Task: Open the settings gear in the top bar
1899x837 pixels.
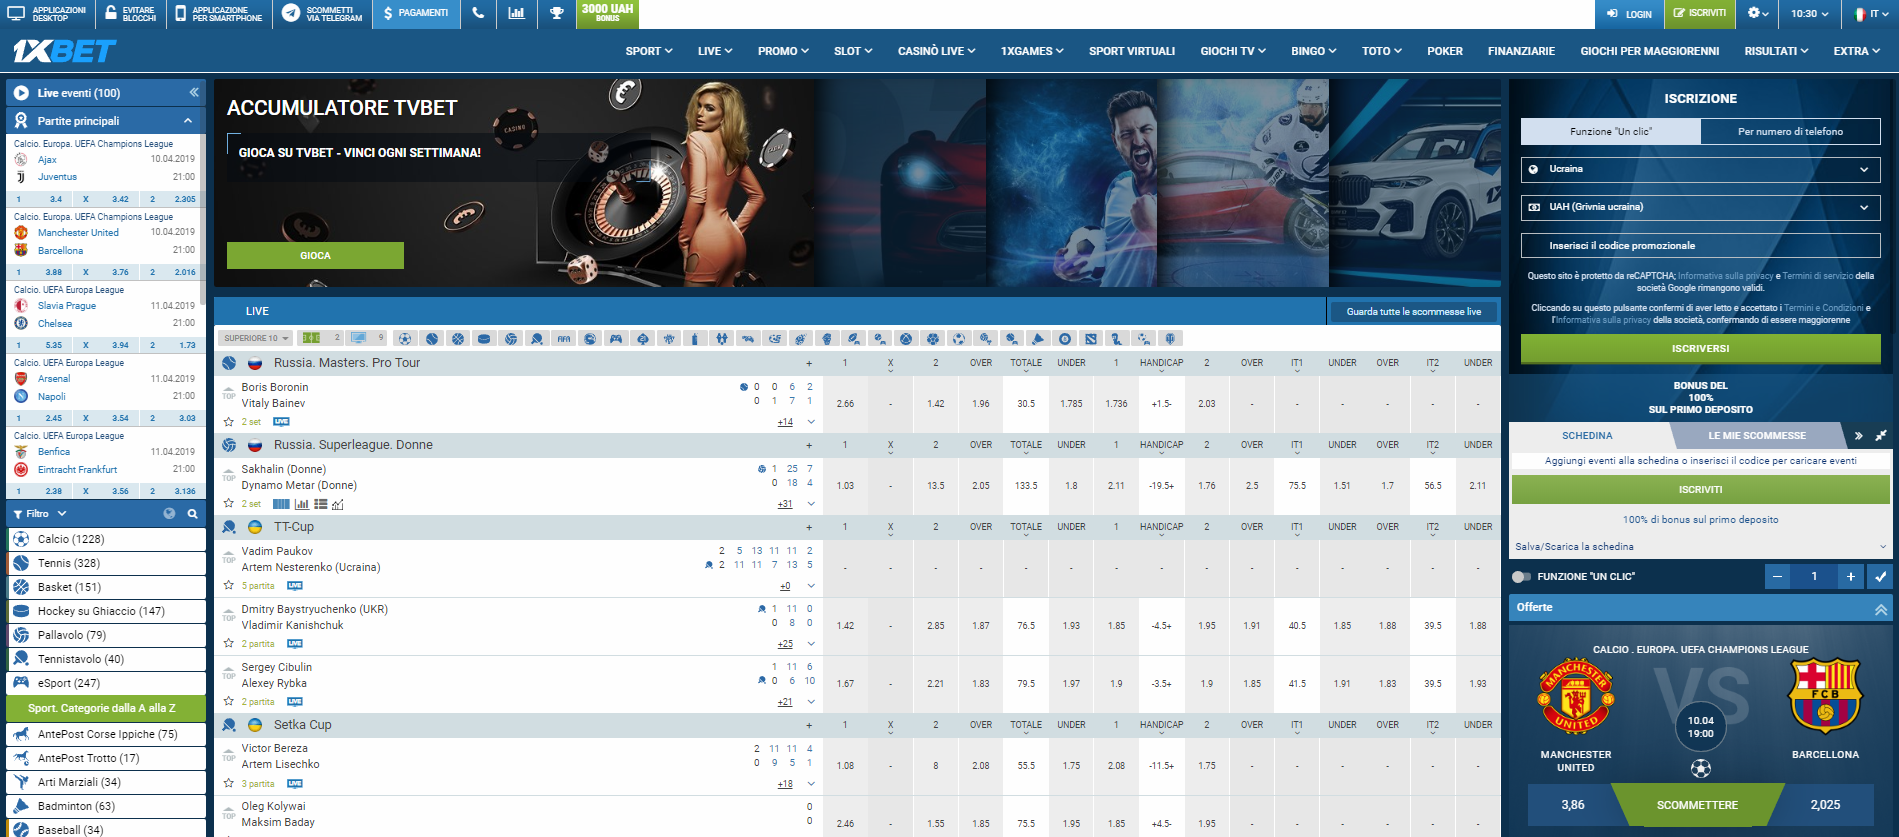Action: coord(1757,13)
